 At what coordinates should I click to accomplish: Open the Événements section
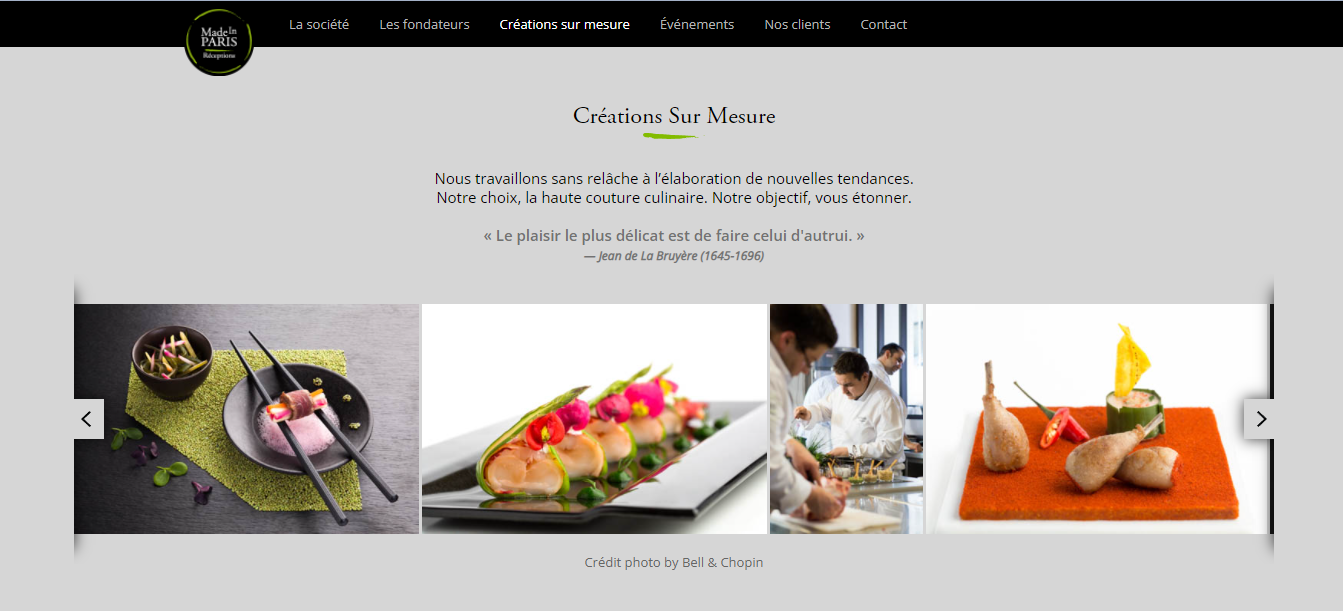[697, 24]
